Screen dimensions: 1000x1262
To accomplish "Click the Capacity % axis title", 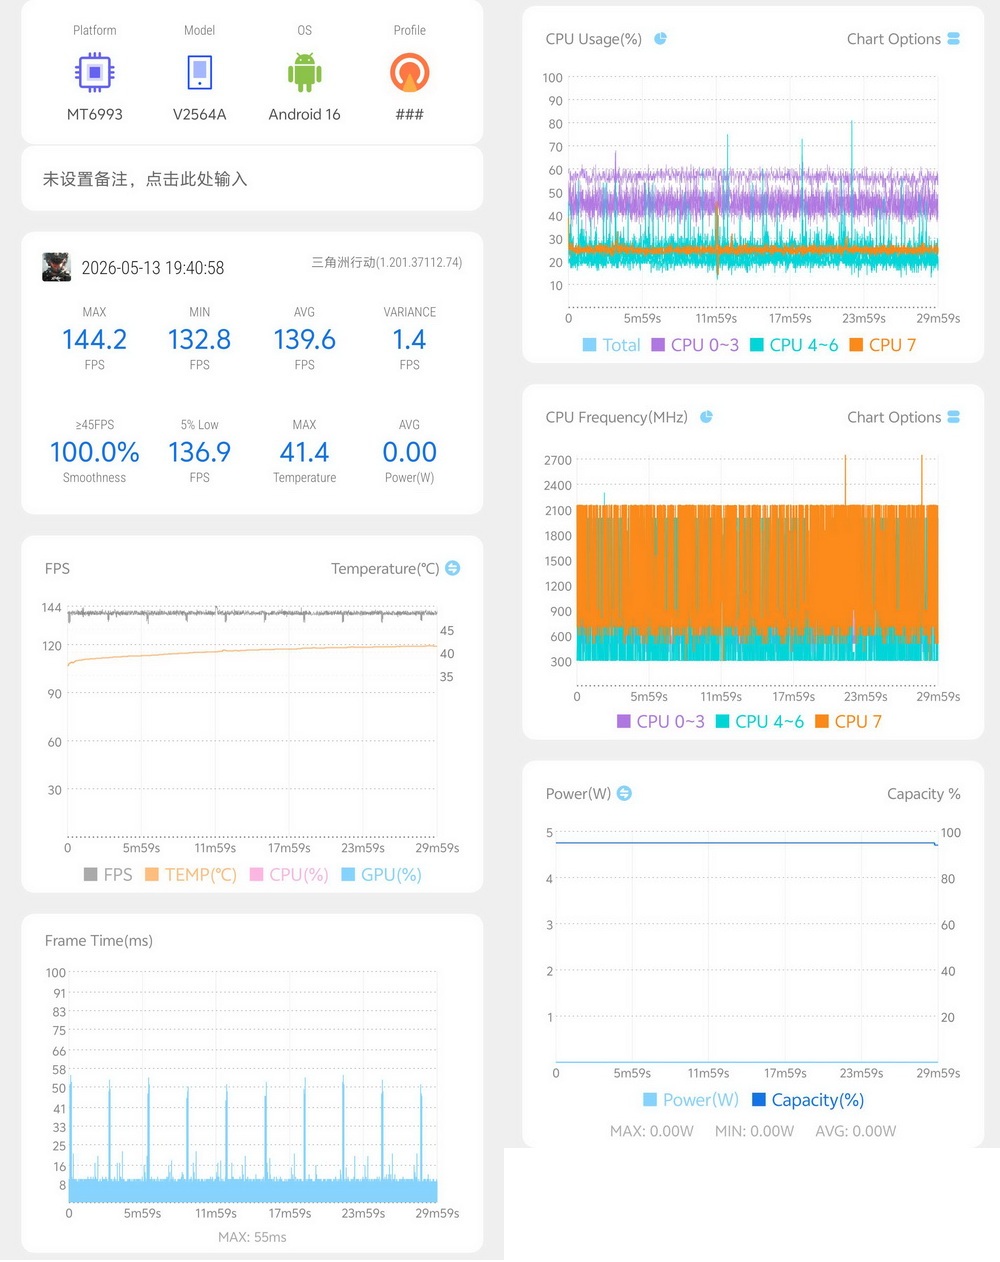I will [x=924, y=794].
